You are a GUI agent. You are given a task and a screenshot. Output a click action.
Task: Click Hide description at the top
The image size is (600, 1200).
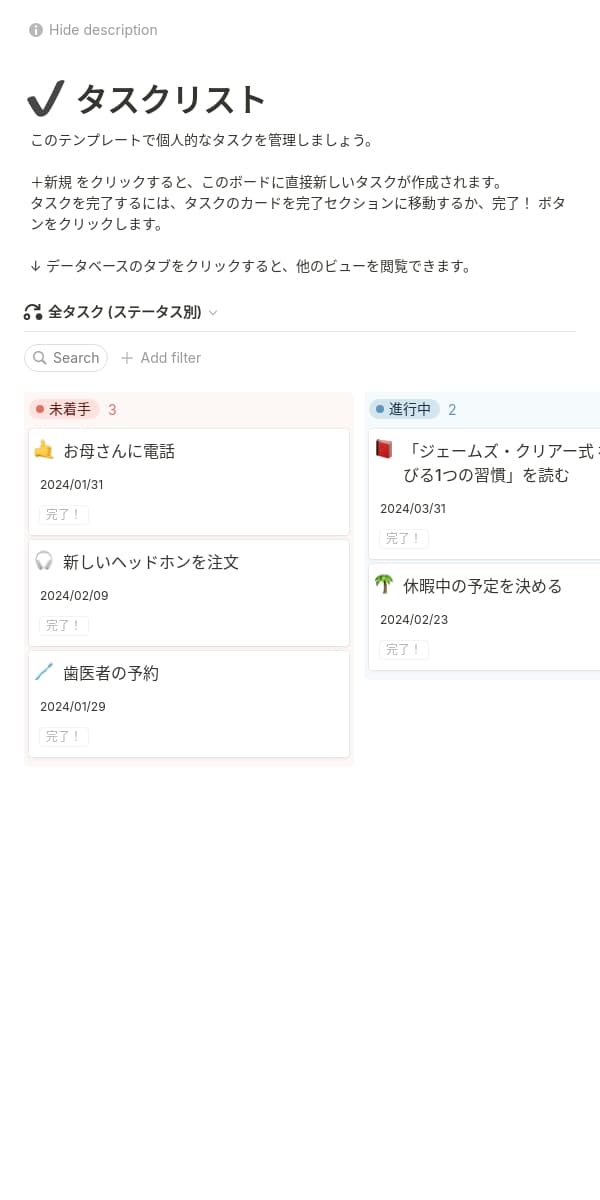[103, 30]
